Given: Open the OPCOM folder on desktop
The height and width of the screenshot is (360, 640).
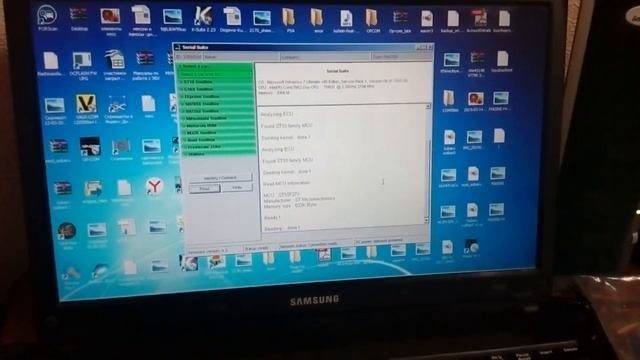Looking at the screenshot, I should 372,20.
